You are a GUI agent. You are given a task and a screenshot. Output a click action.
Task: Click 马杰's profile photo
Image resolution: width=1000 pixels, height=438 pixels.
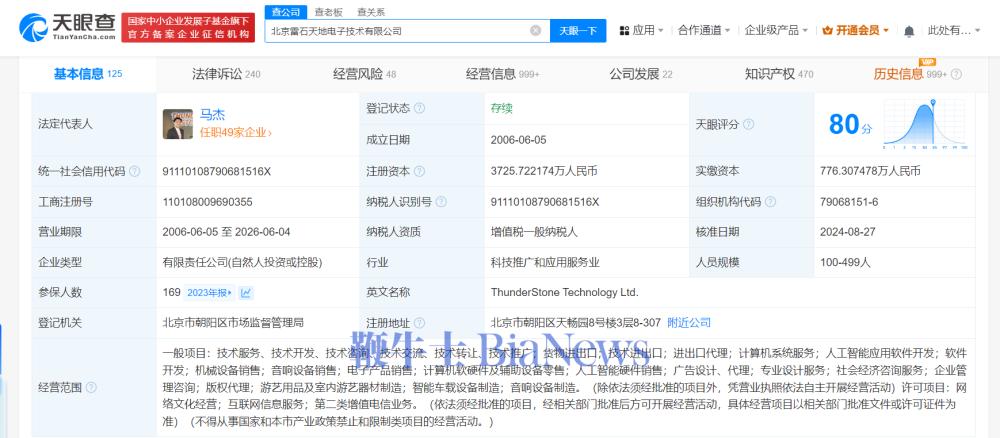pos(178,124)
